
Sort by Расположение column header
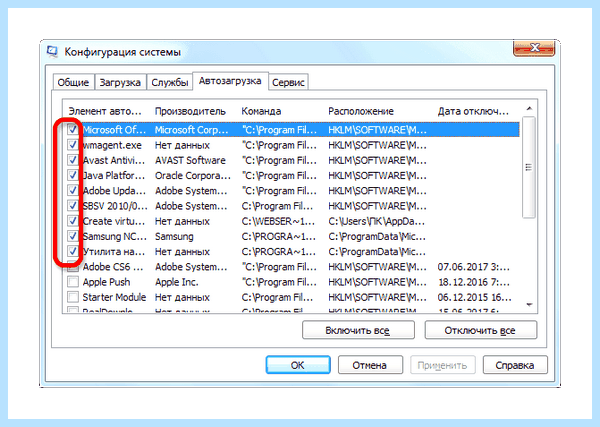click(361, 111)
